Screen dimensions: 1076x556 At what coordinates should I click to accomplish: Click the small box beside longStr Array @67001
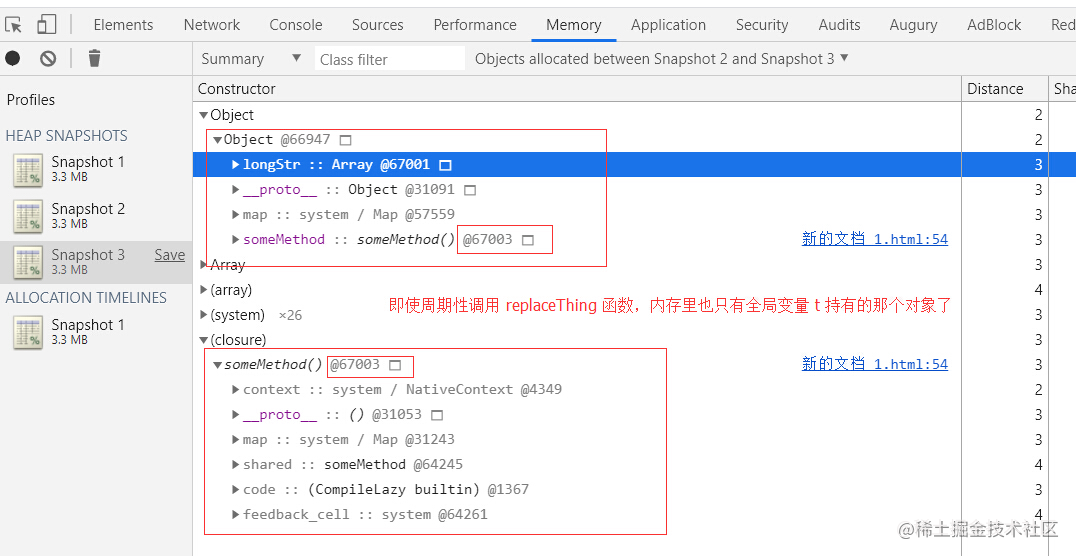(x=446, y=165)
